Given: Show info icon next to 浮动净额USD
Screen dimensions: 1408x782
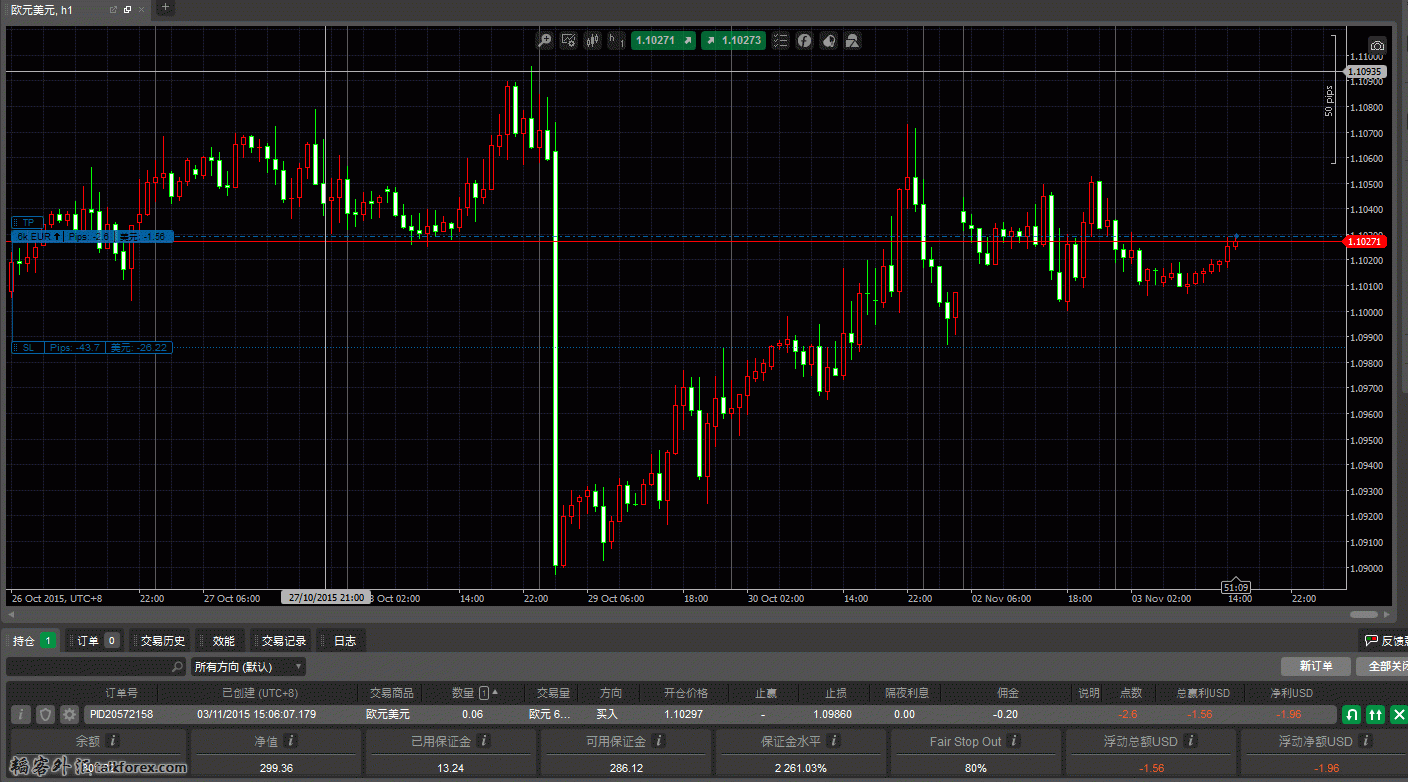Looking at the screenshot, I should pyautogui.click(x=1368, y=741).
